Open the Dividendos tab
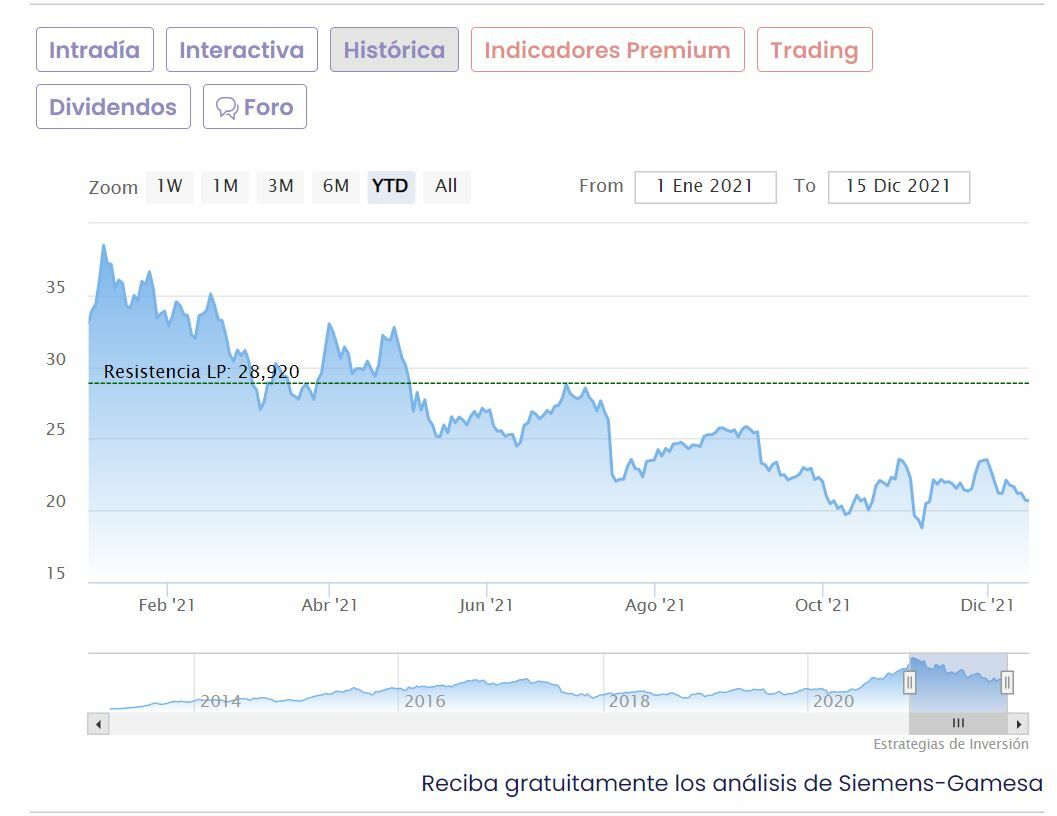 (x=113, y=107)
